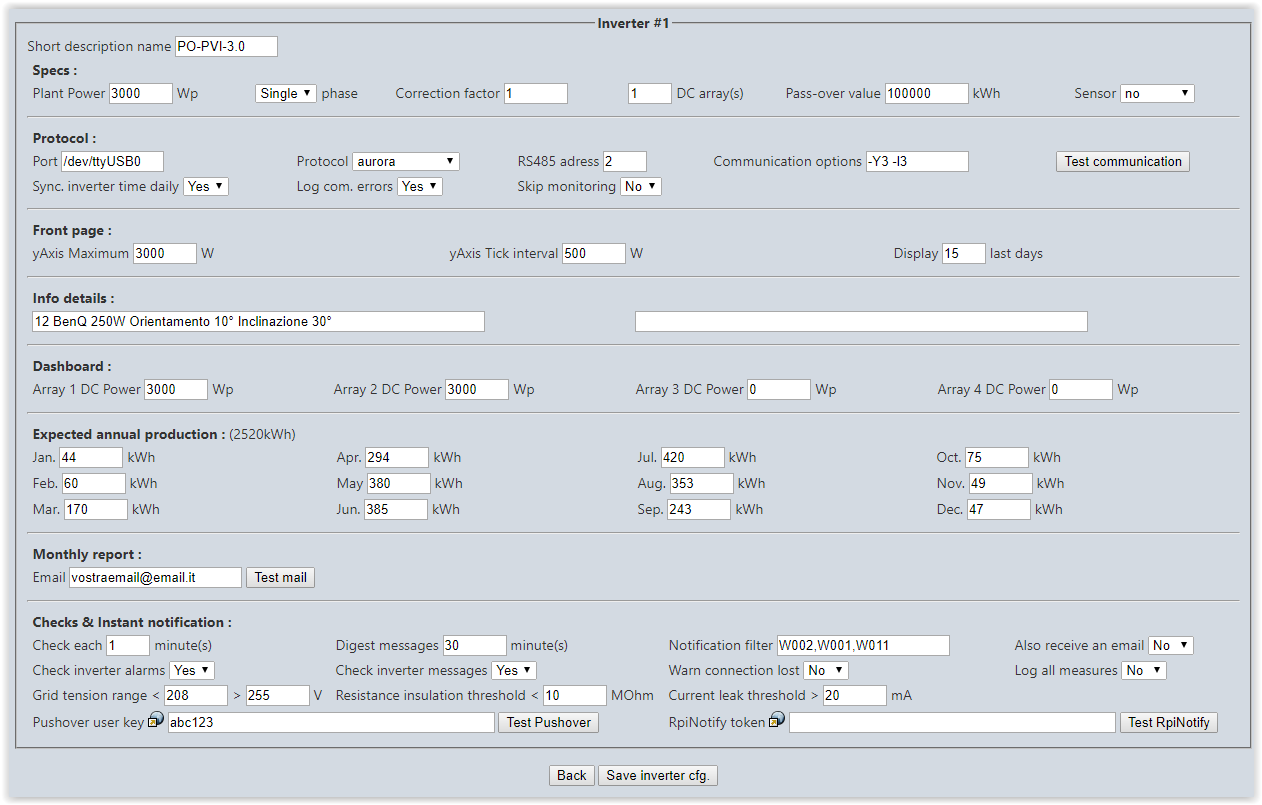
Task: Edit the Nov. production field
Action: (1001, 483)
